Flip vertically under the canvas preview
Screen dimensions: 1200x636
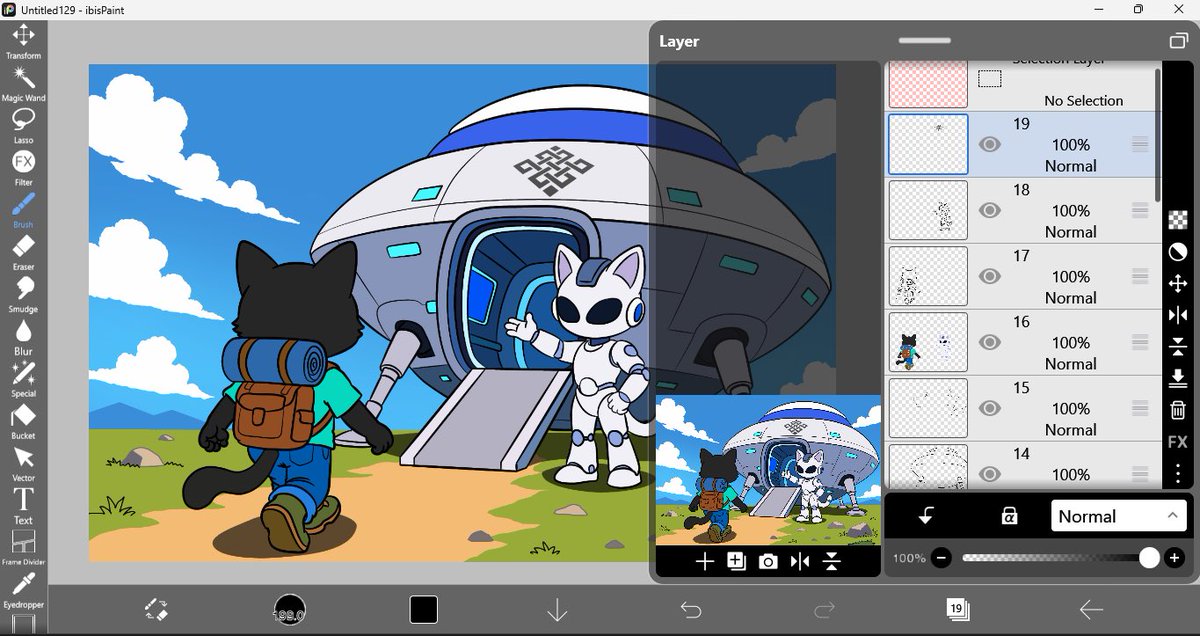tap(832, 562)
